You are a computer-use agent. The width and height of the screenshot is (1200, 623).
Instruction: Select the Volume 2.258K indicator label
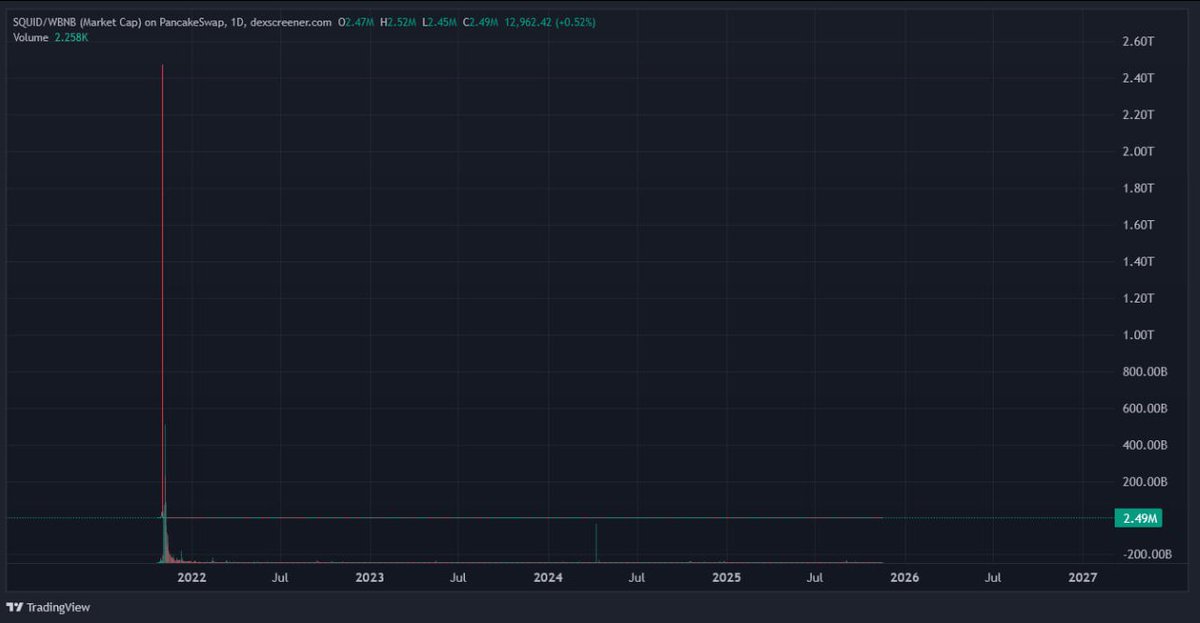52,37
